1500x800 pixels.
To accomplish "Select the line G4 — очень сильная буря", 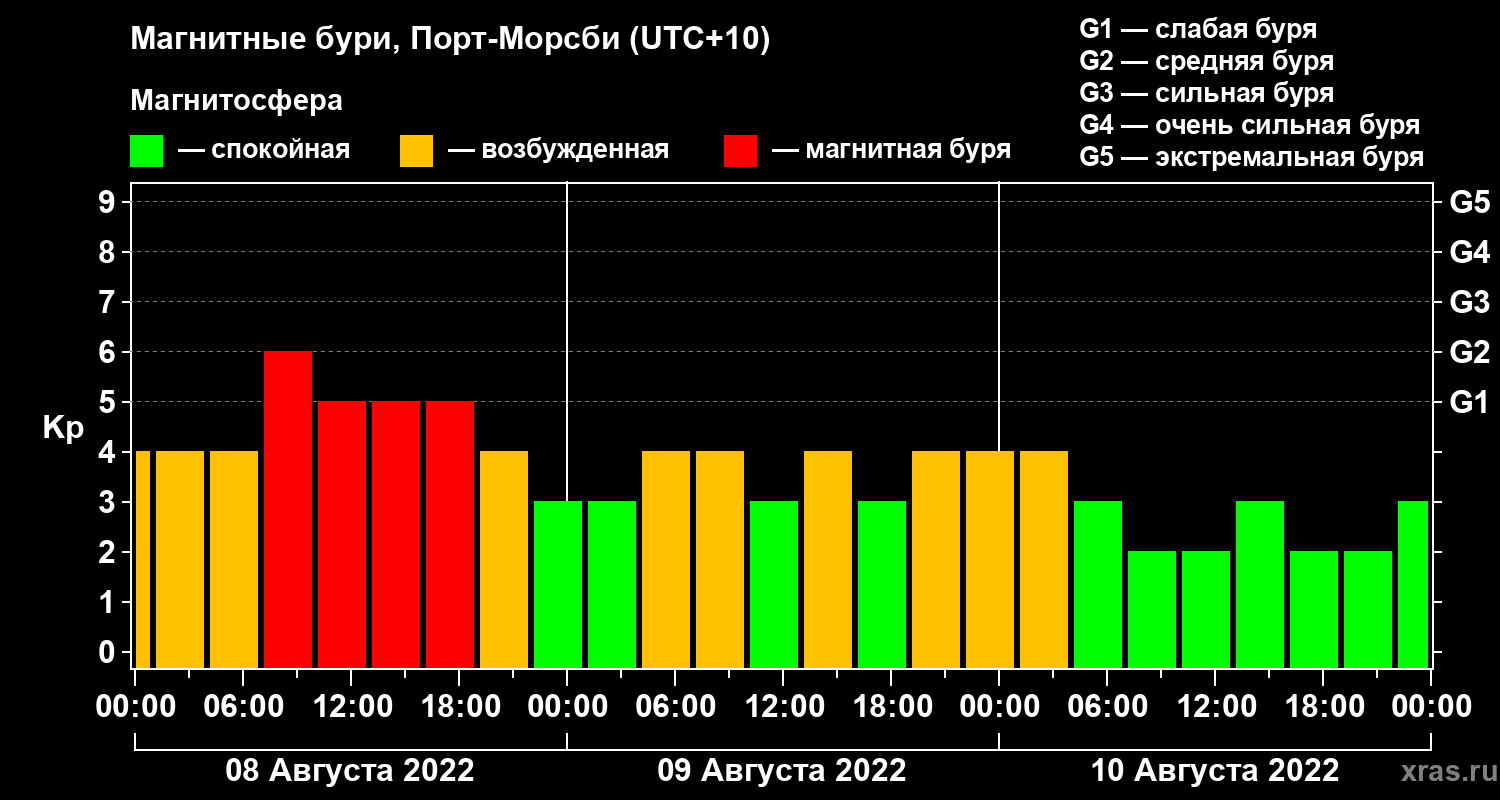I will pos(1250,125).
